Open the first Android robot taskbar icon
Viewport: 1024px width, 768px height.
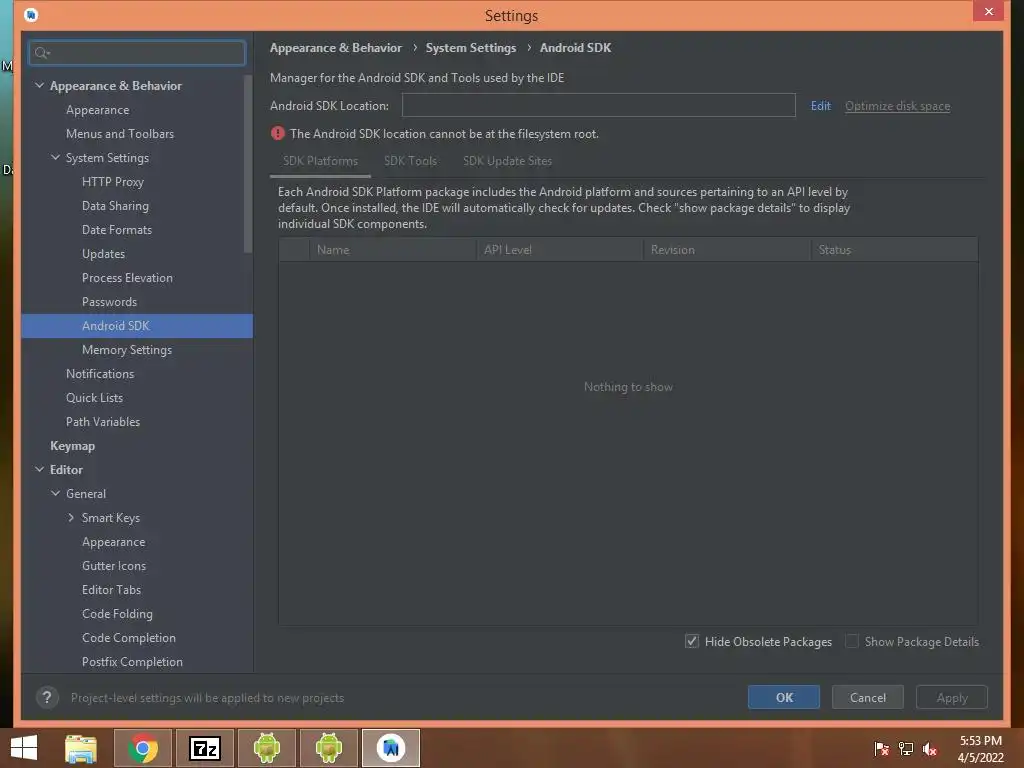pos(266,748)
